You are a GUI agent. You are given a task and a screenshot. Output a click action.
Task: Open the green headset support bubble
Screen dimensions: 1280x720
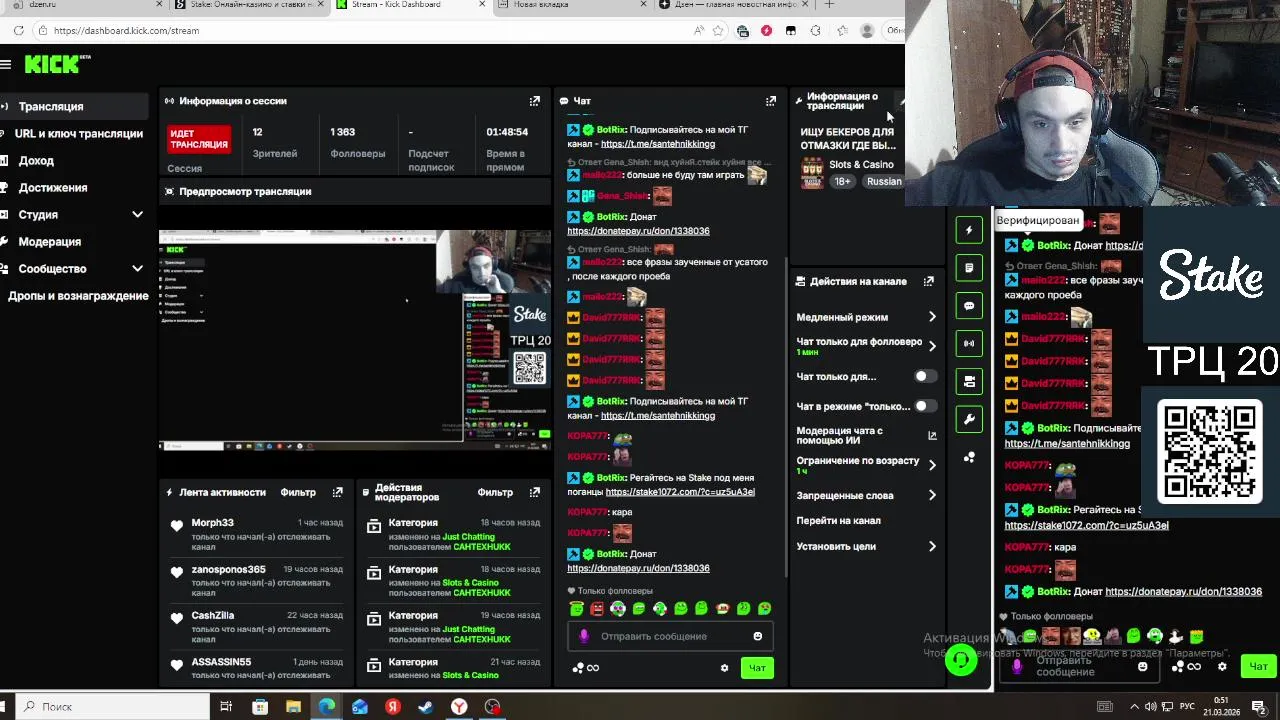click(x=961, y=660)
